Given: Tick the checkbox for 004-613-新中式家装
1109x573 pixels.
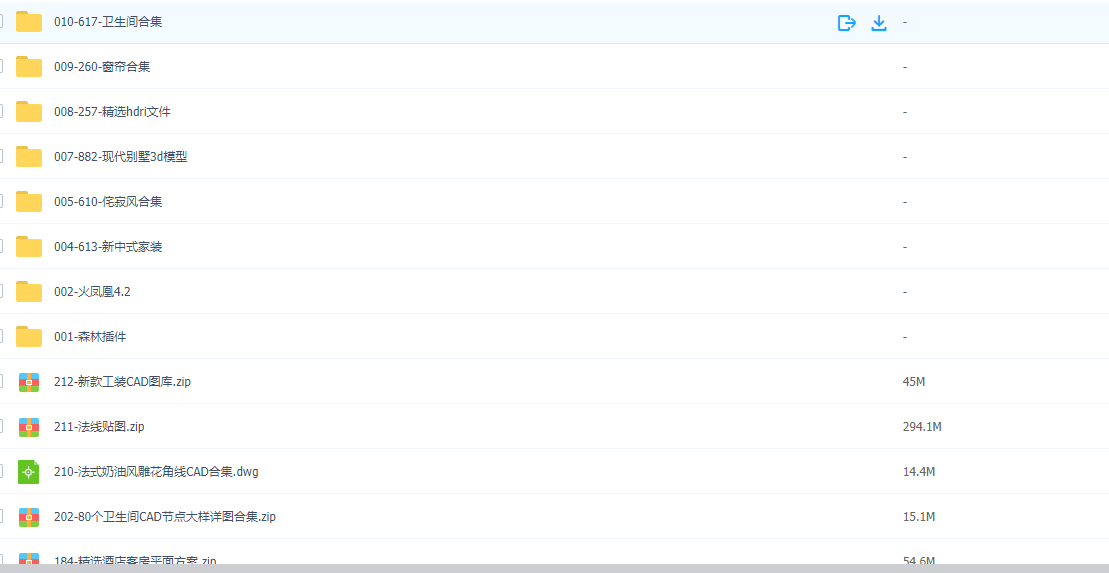Looking at the screenshot, I should (x=1, y=247).
